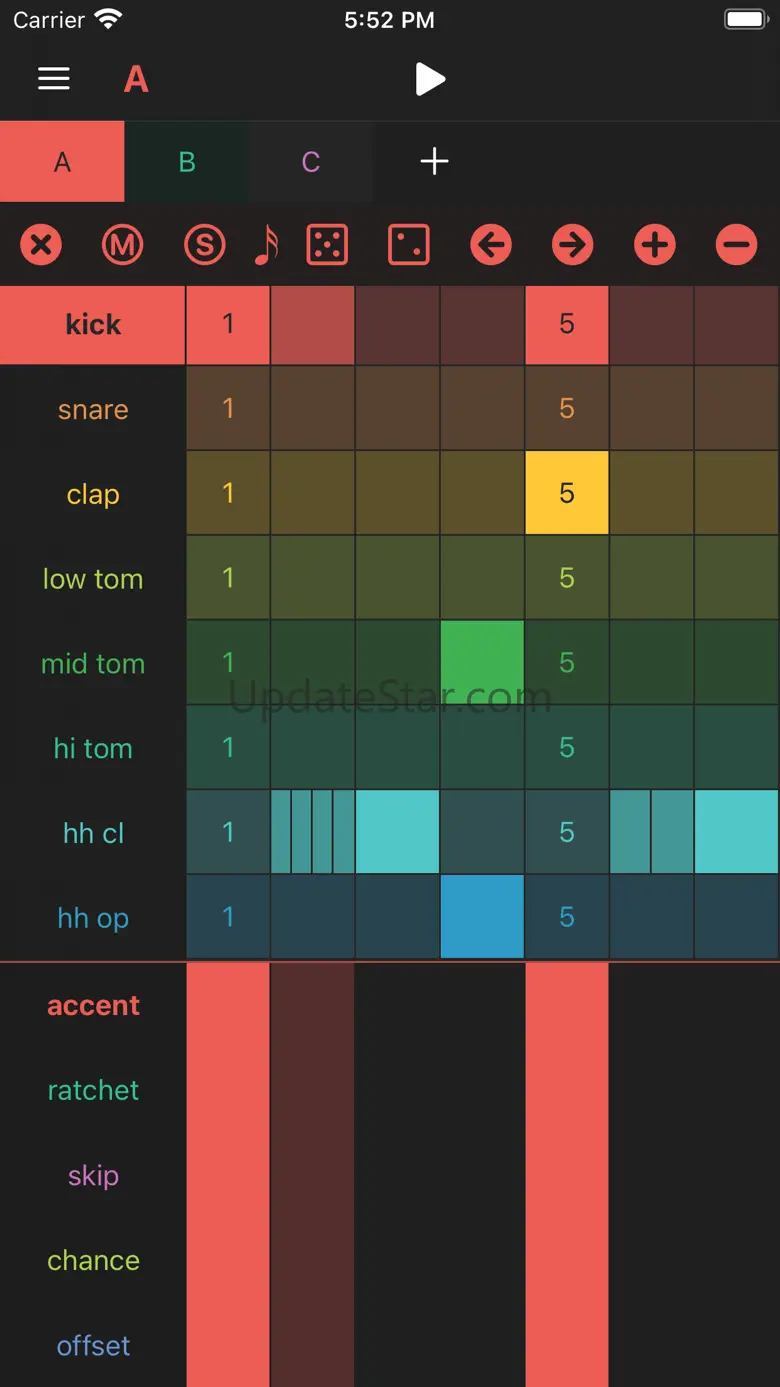Add a step with the plus icon
This screenshot has width=780, height=1387.
pos(655,245)
